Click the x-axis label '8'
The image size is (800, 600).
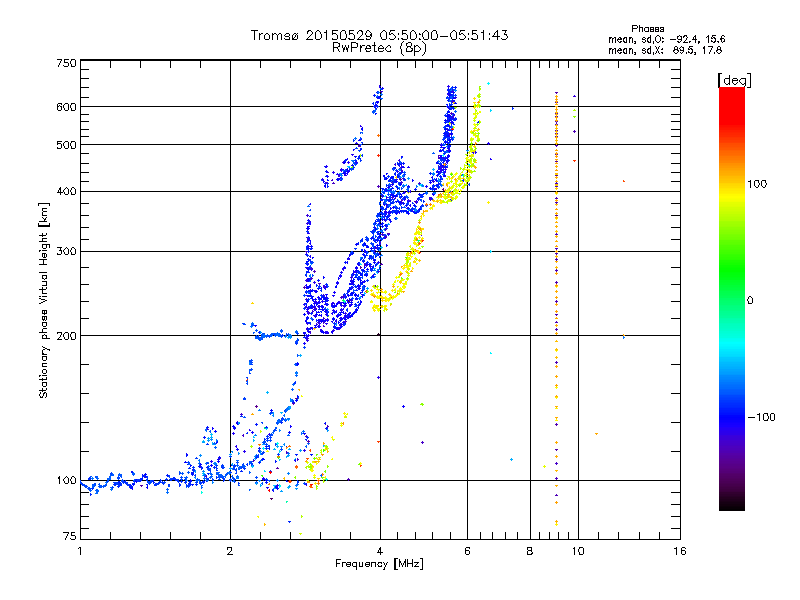[530, 551]
